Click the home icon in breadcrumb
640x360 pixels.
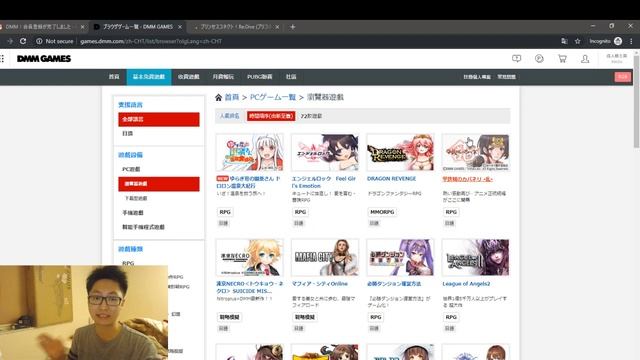[218, 98]
